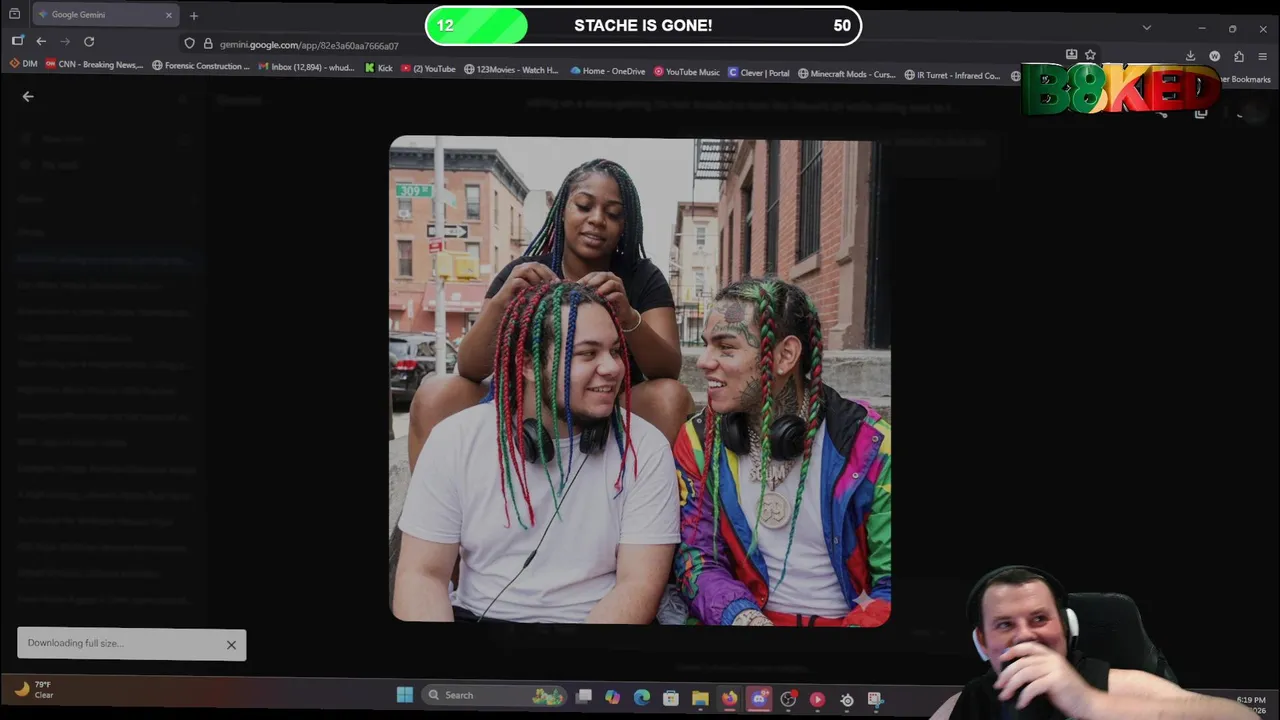Open the Forensic Construction bookmark
The image size is (1280, 720).
[201, 66]
